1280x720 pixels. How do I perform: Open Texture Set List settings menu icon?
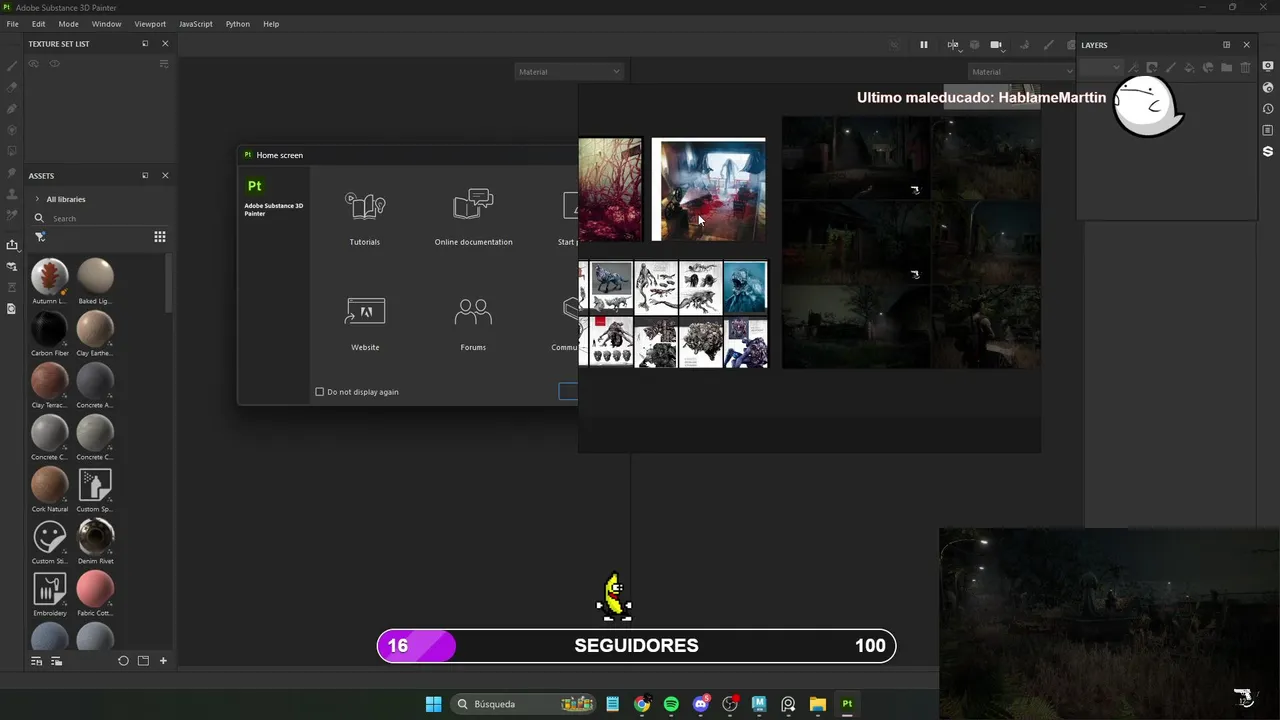coord(164,64)
